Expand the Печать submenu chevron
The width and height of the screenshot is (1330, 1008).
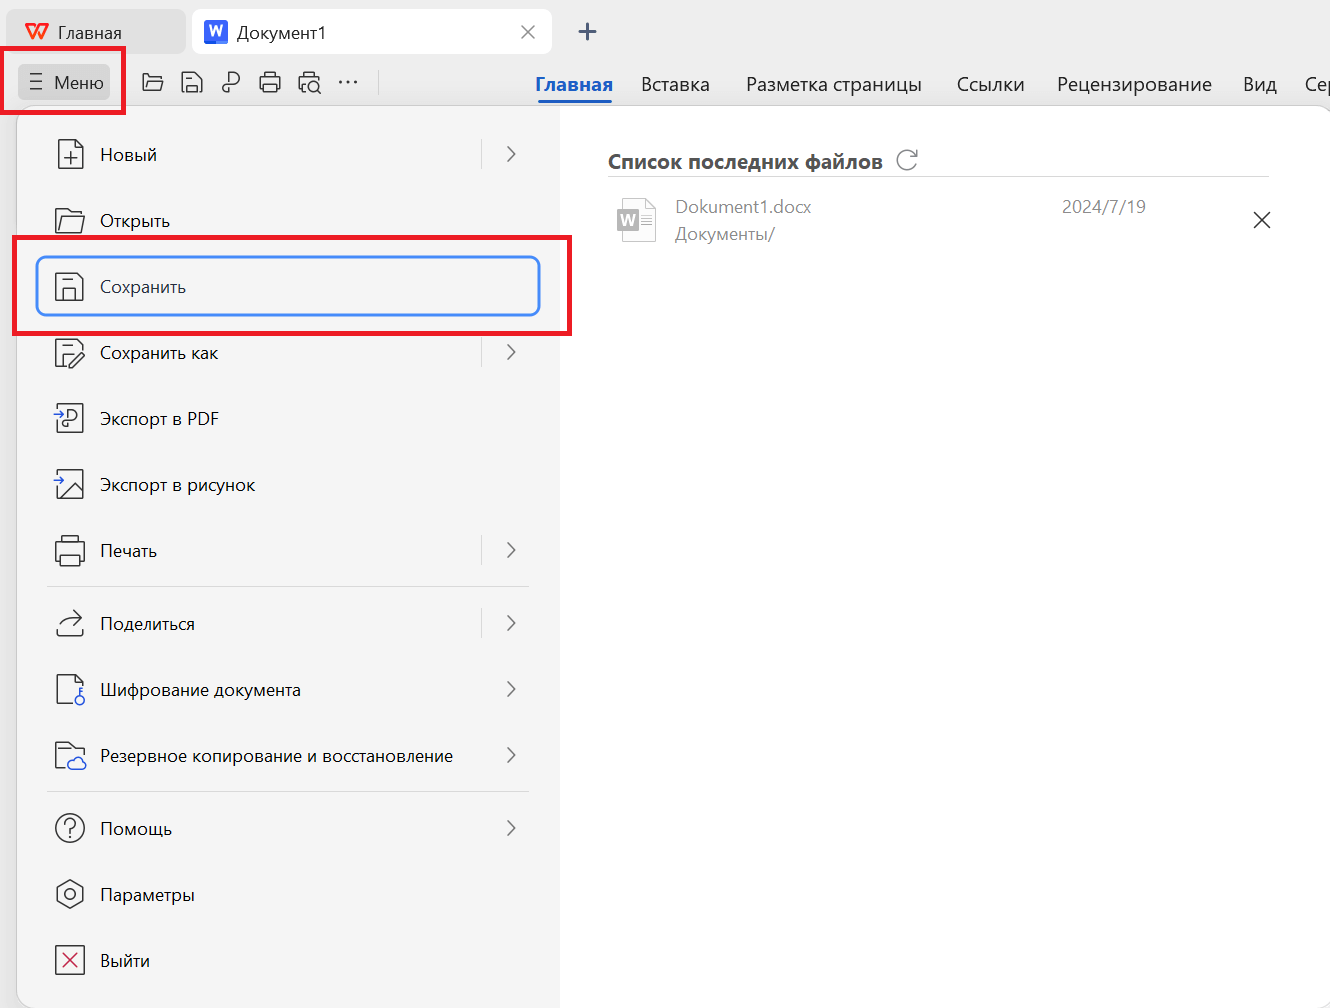511,550
